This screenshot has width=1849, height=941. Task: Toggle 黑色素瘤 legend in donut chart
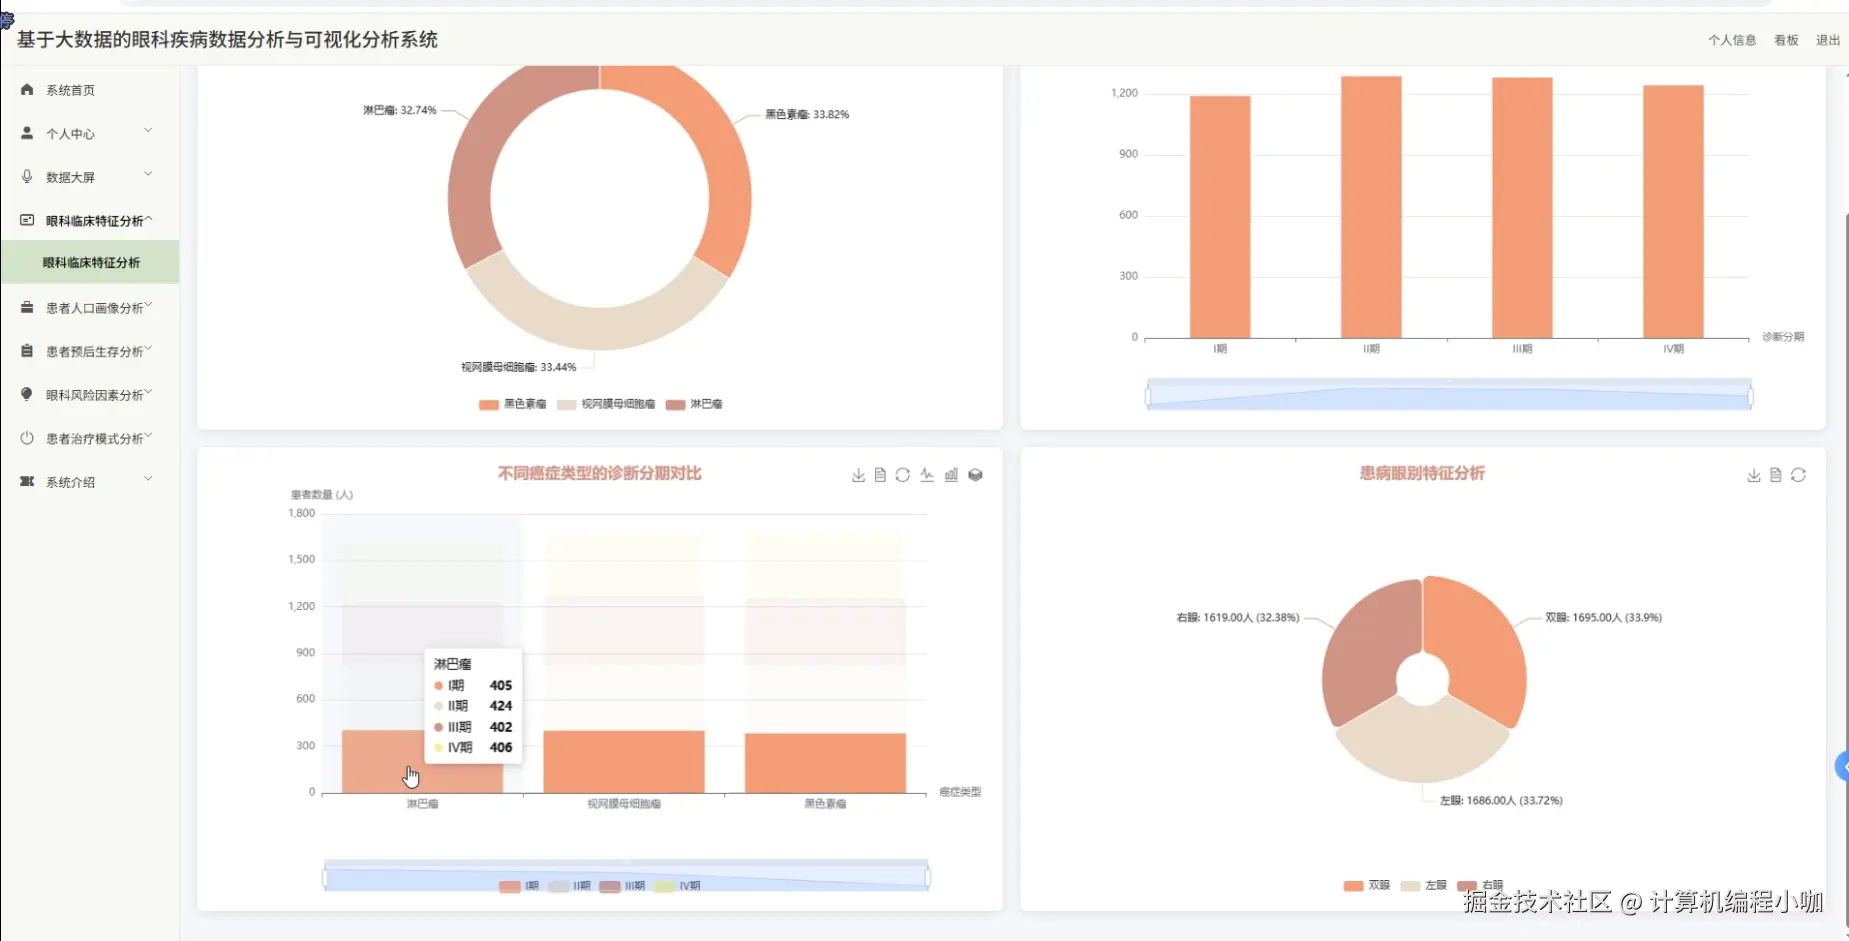click(x=513, y=404)
